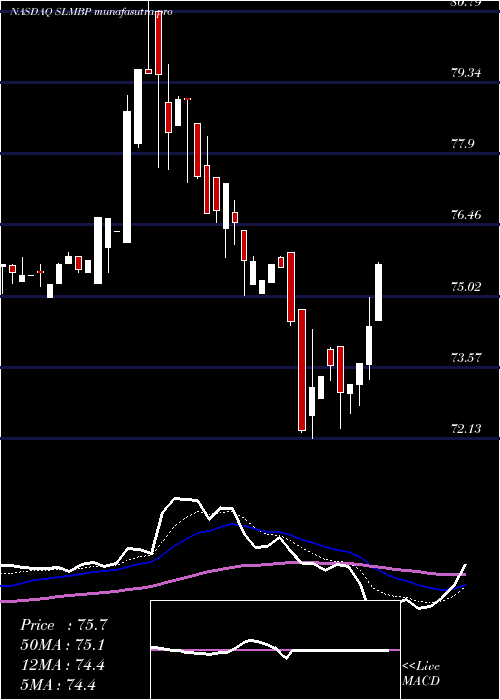Click the NASDAQ SLMBP munafasutra title text
500x700 pixels.
[x=92, y=12]
